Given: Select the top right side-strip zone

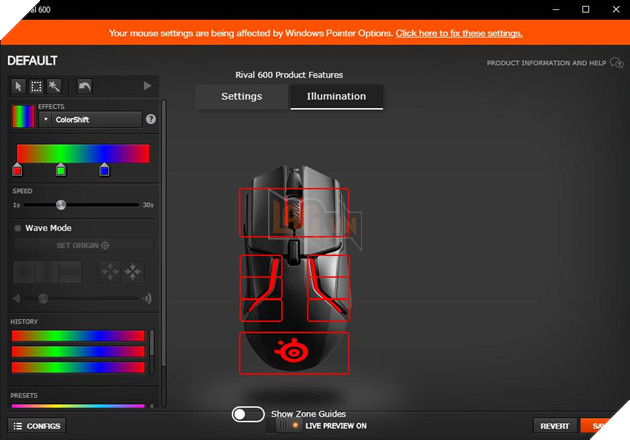Looking at the screenshot, I should tap(328, 266).
